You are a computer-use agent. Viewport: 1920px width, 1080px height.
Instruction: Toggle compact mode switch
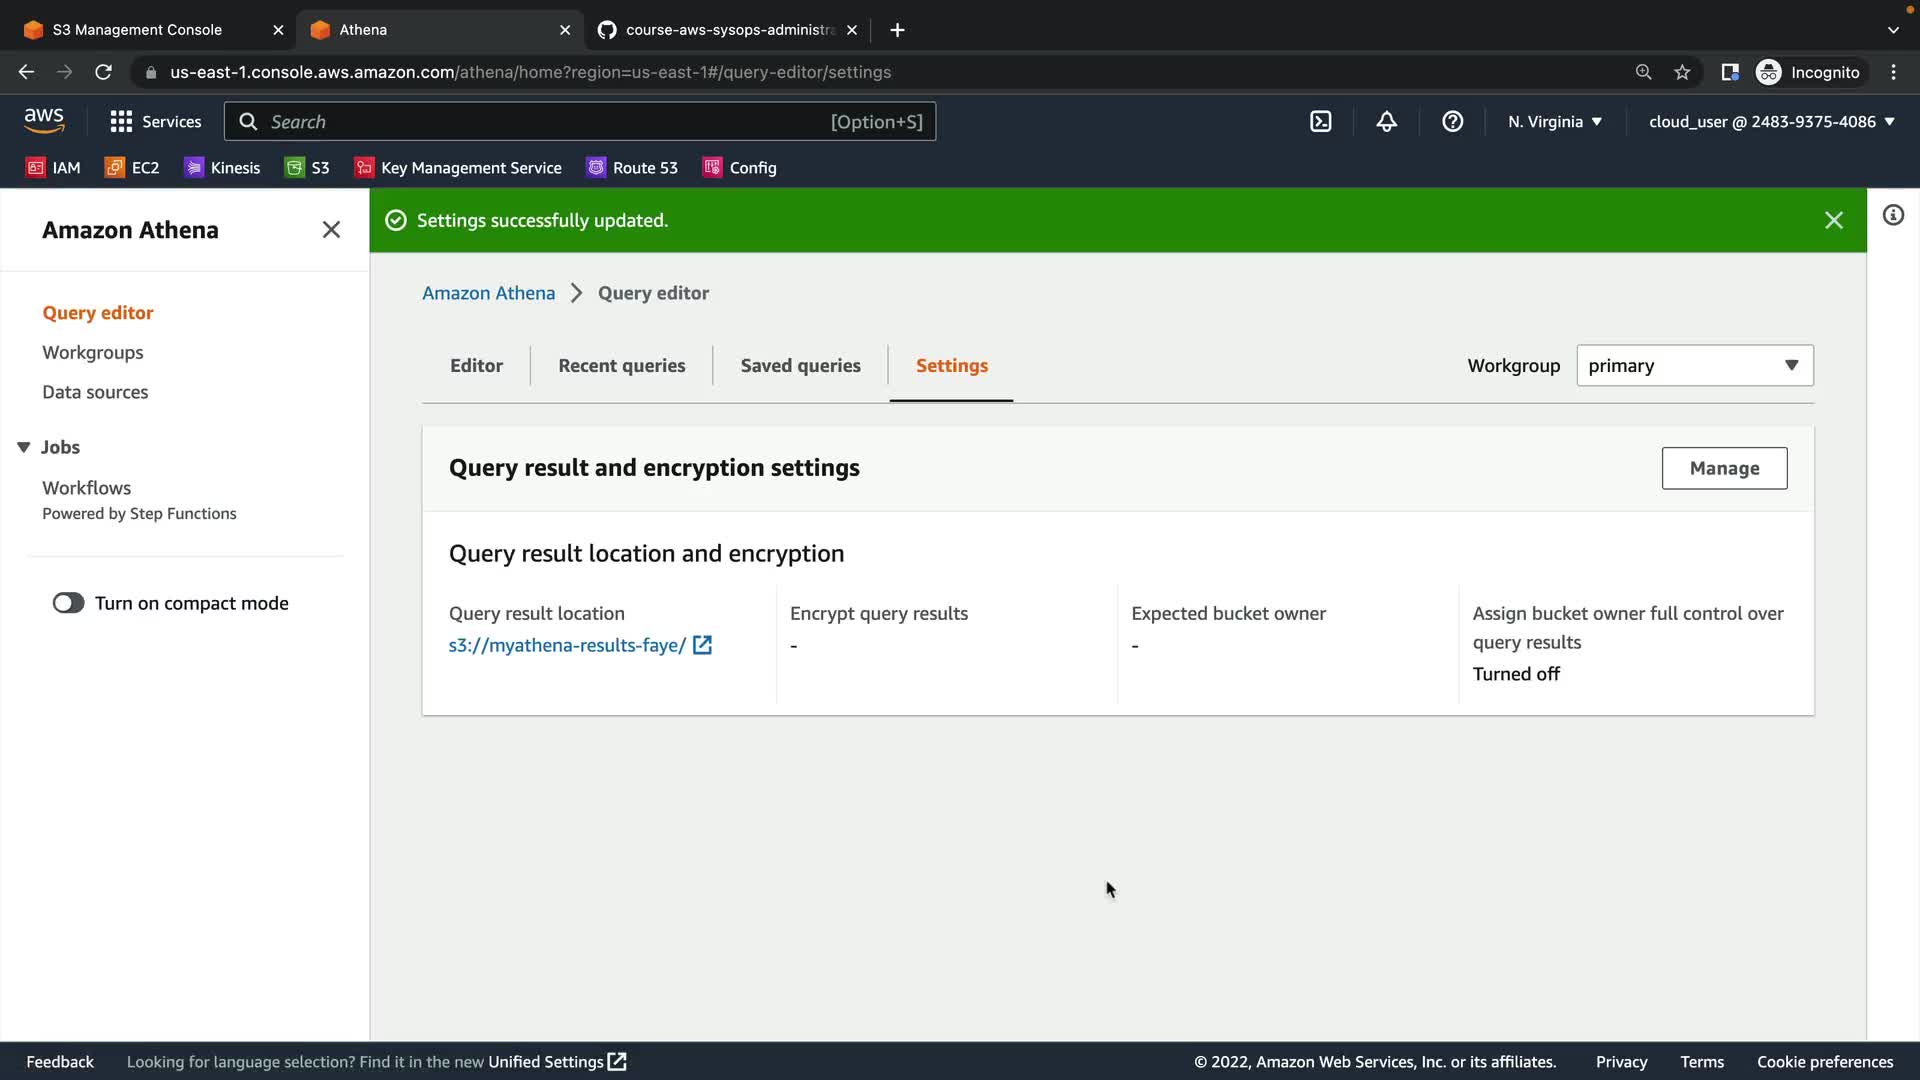(68, 603)
